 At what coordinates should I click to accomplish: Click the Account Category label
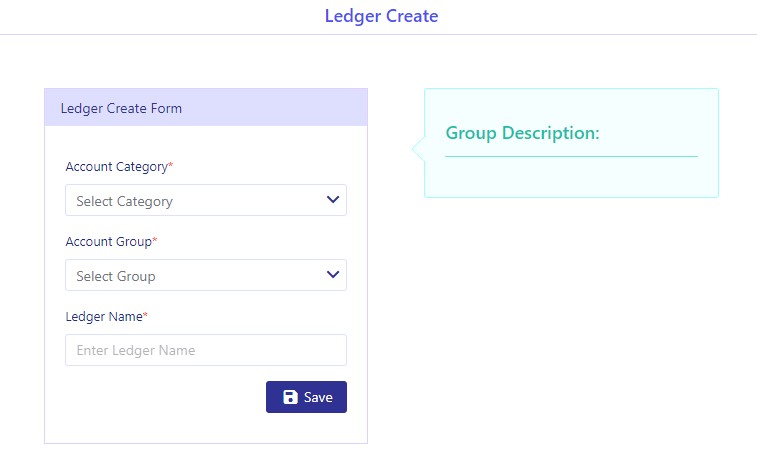click(x=116, y=167)
